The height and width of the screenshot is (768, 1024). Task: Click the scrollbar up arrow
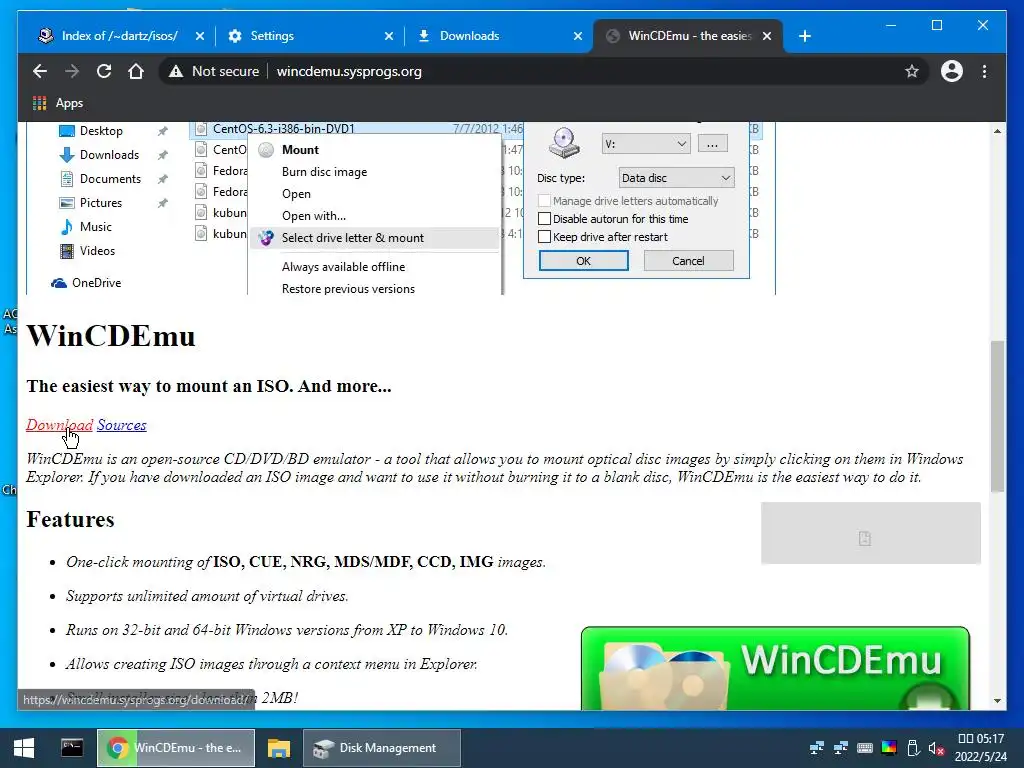pyautogui.click(x=997, y=131)
